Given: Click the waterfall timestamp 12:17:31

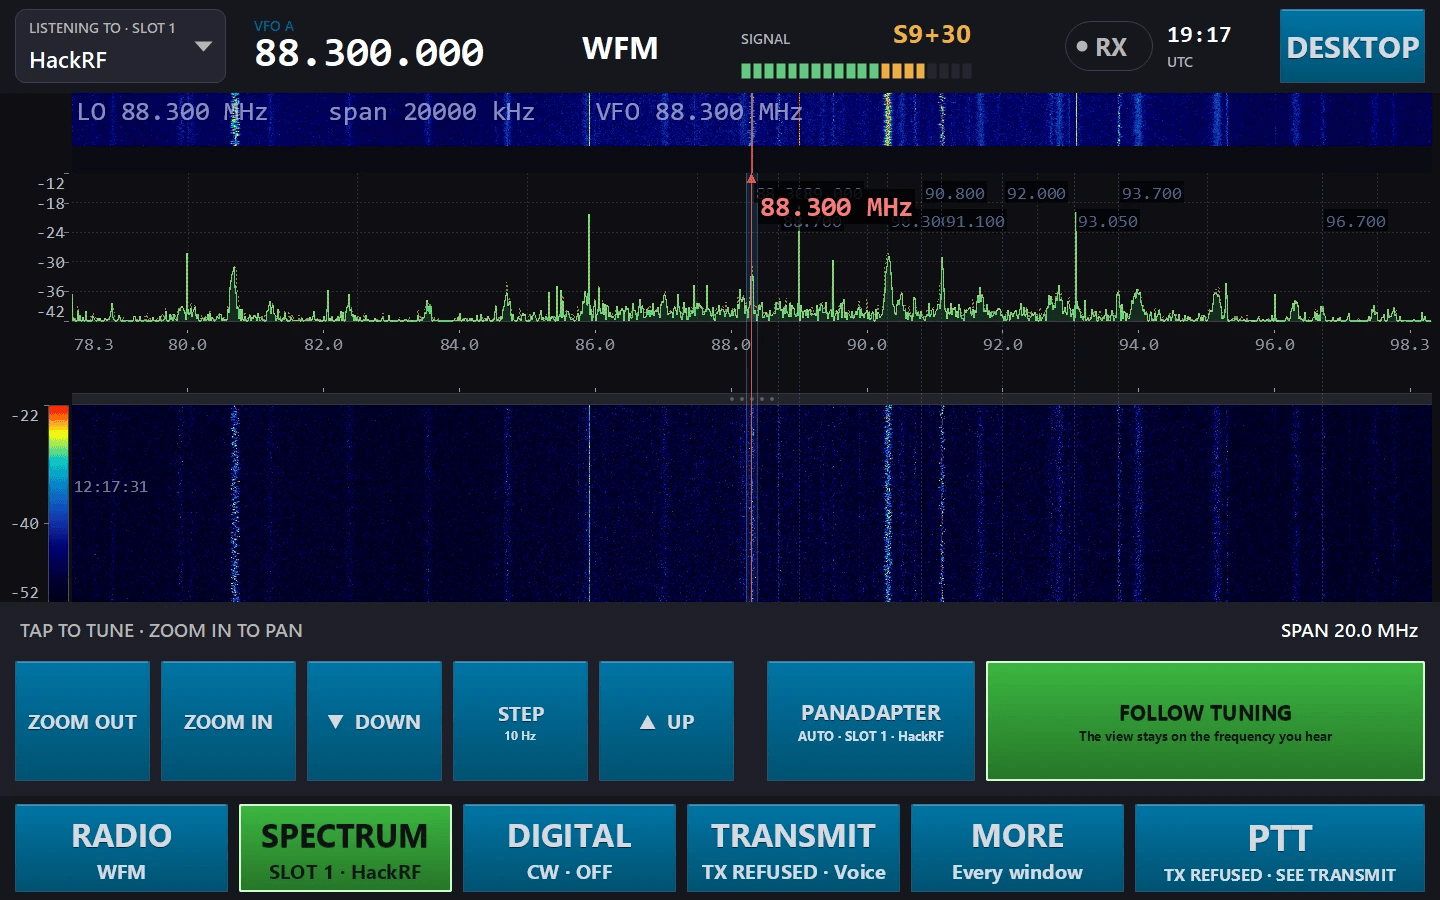Looking at the screenshot, I should [111, 487].
